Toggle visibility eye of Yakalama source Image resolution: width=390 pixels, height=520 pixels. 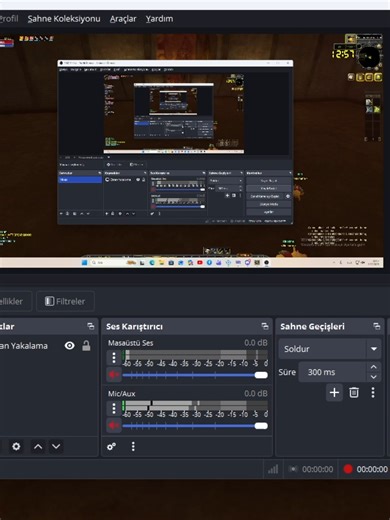point(70,346)
